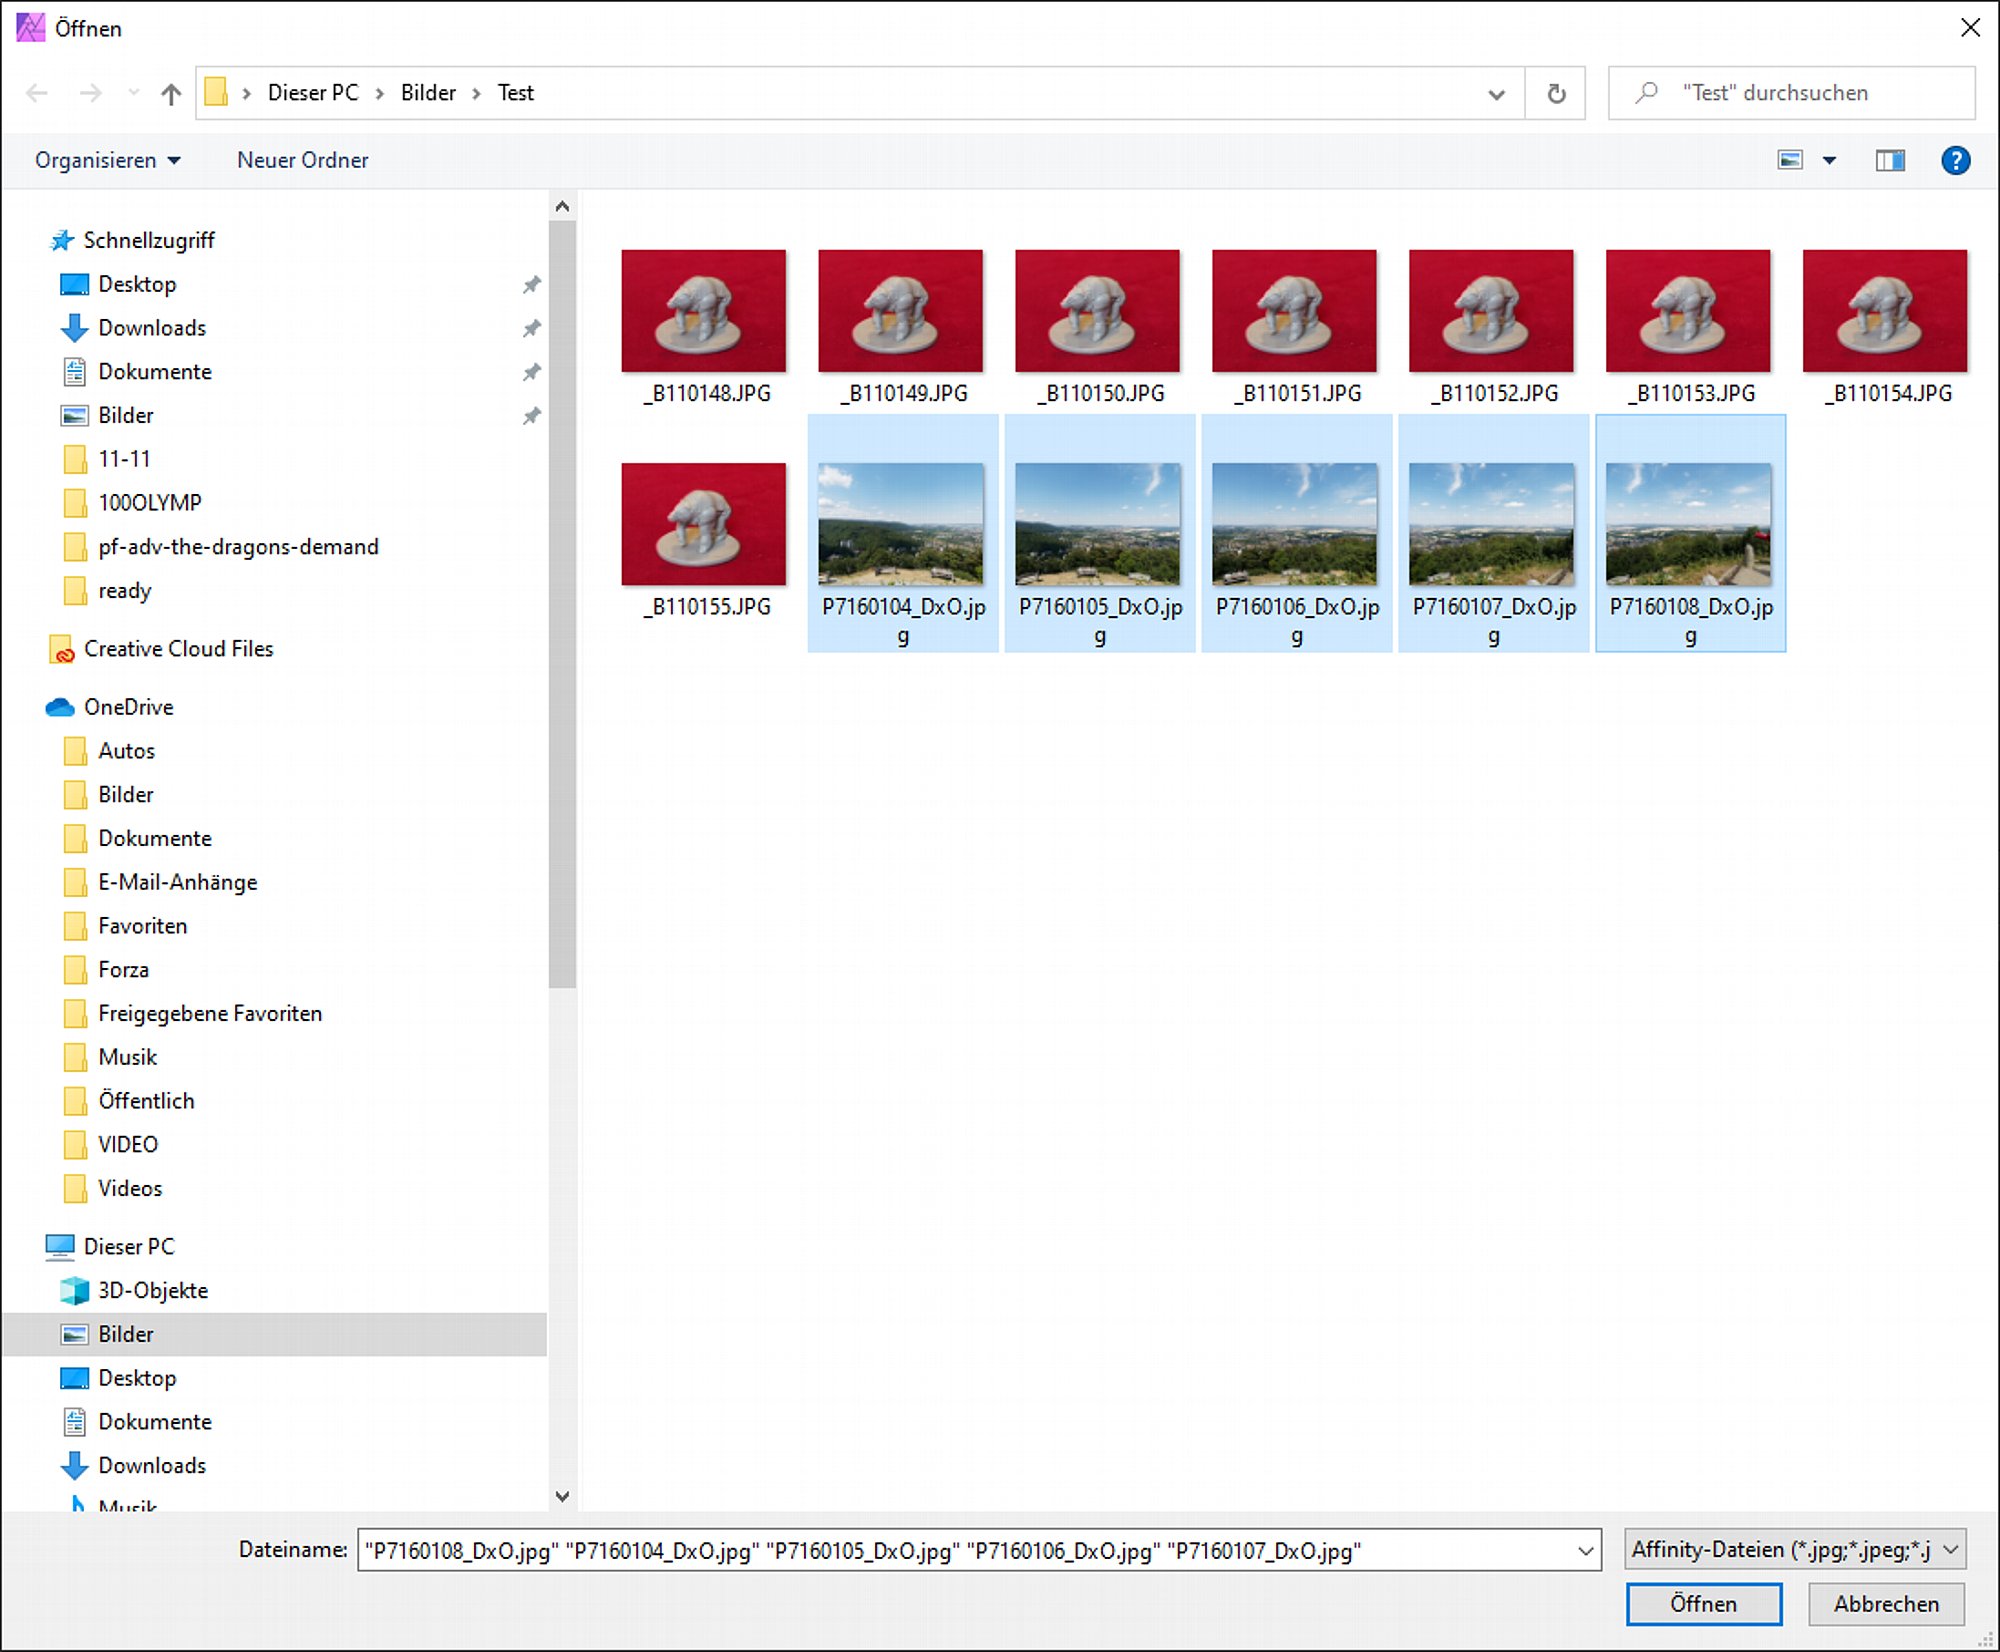Click the sidebar vertical scrollbar thumb

click(562, 604)
